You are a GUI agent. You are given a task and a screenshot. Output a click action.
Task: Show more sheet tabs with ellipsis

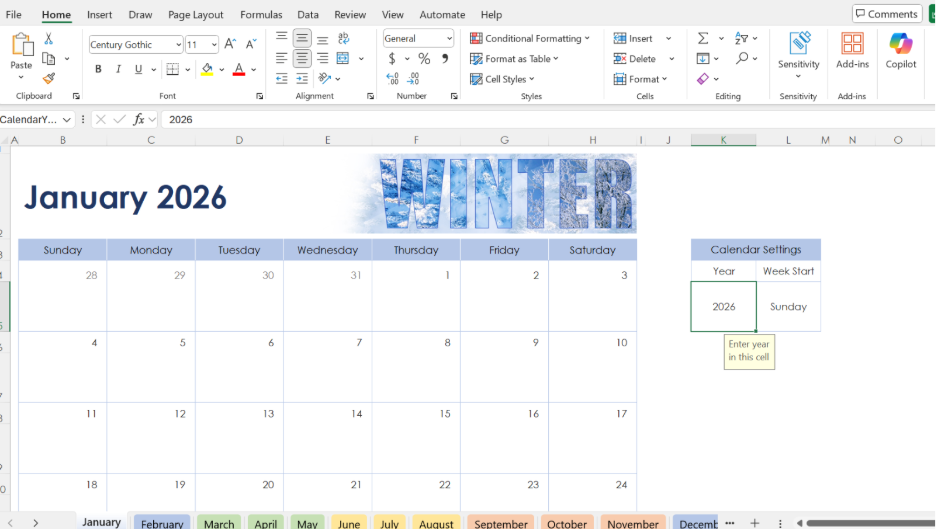click(729, 523)
